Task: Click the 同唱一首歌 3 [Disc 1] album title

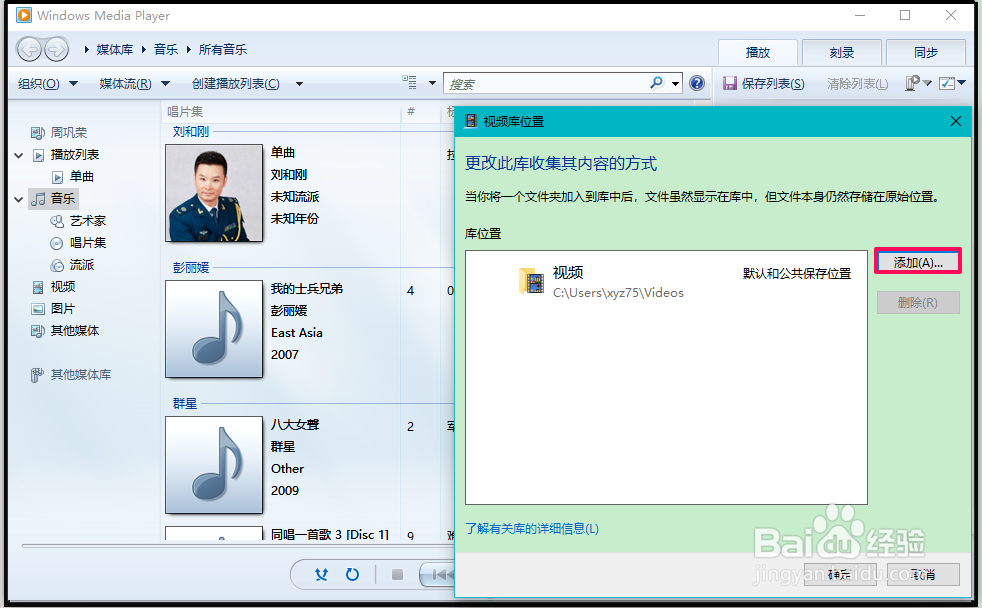Action: pyautogui.click(x=329, y=534)
